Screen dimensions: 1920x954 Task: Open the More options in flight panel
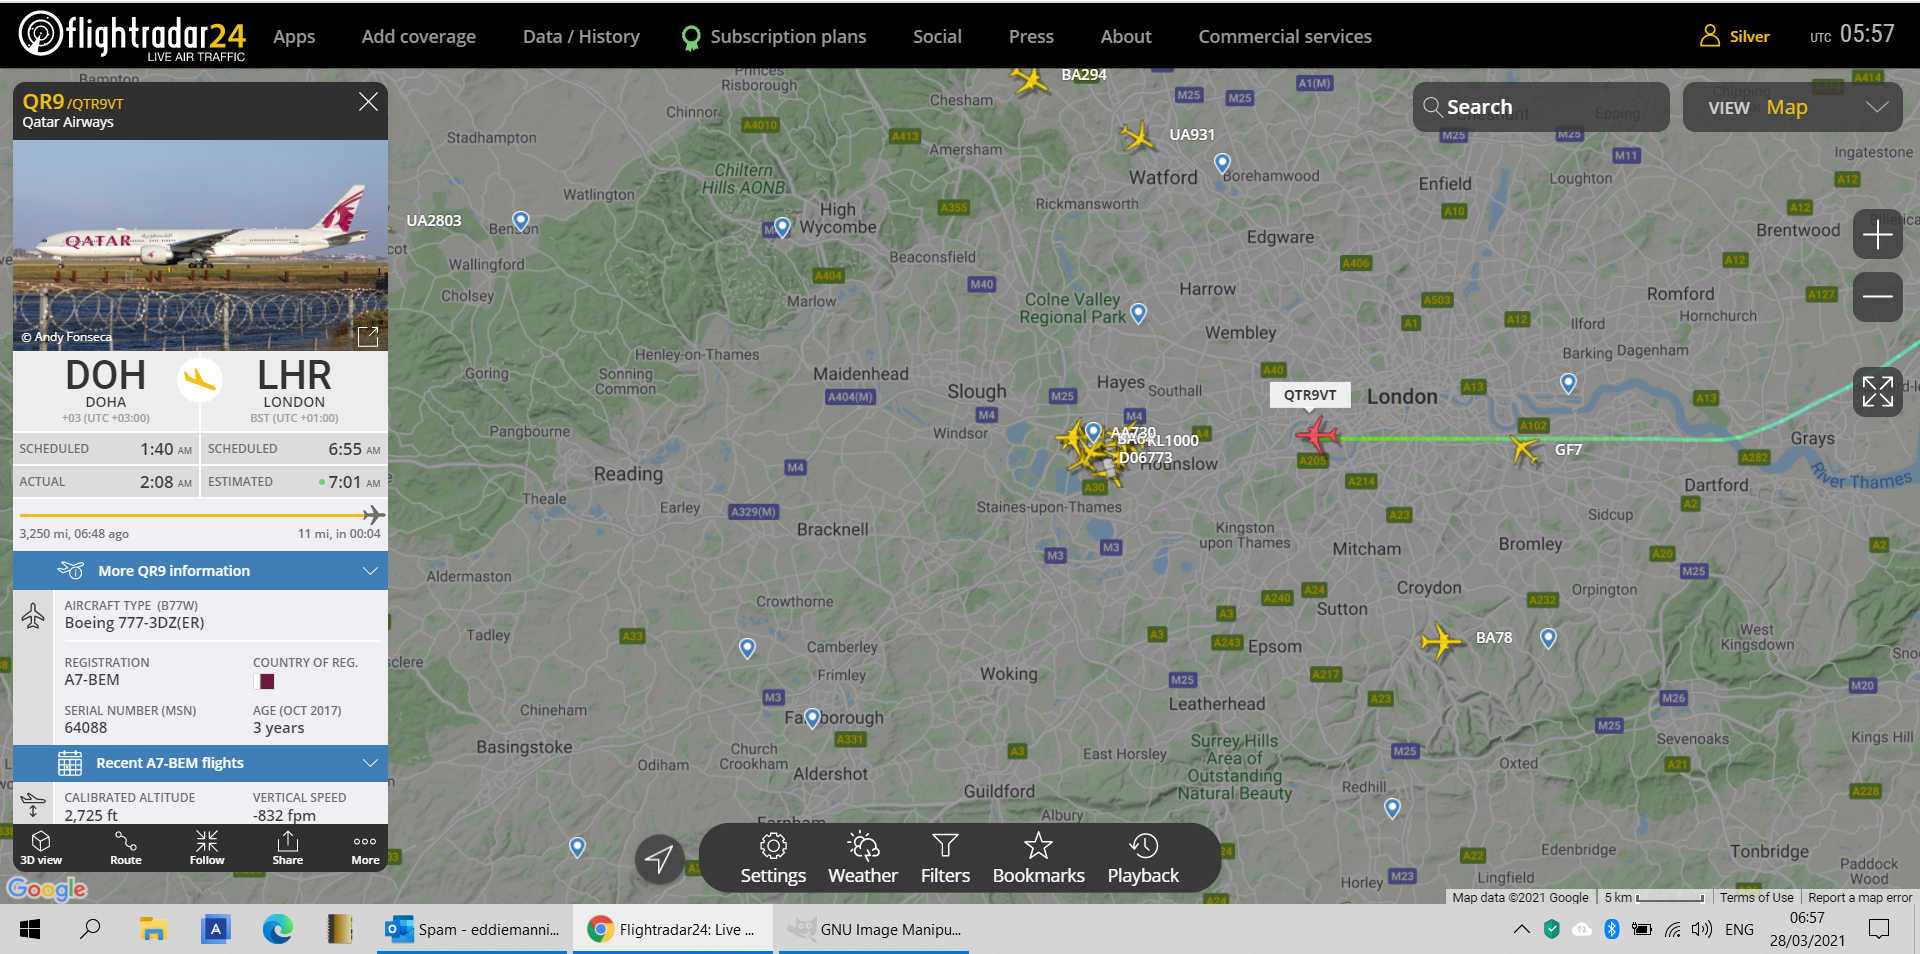click(365, 848)
